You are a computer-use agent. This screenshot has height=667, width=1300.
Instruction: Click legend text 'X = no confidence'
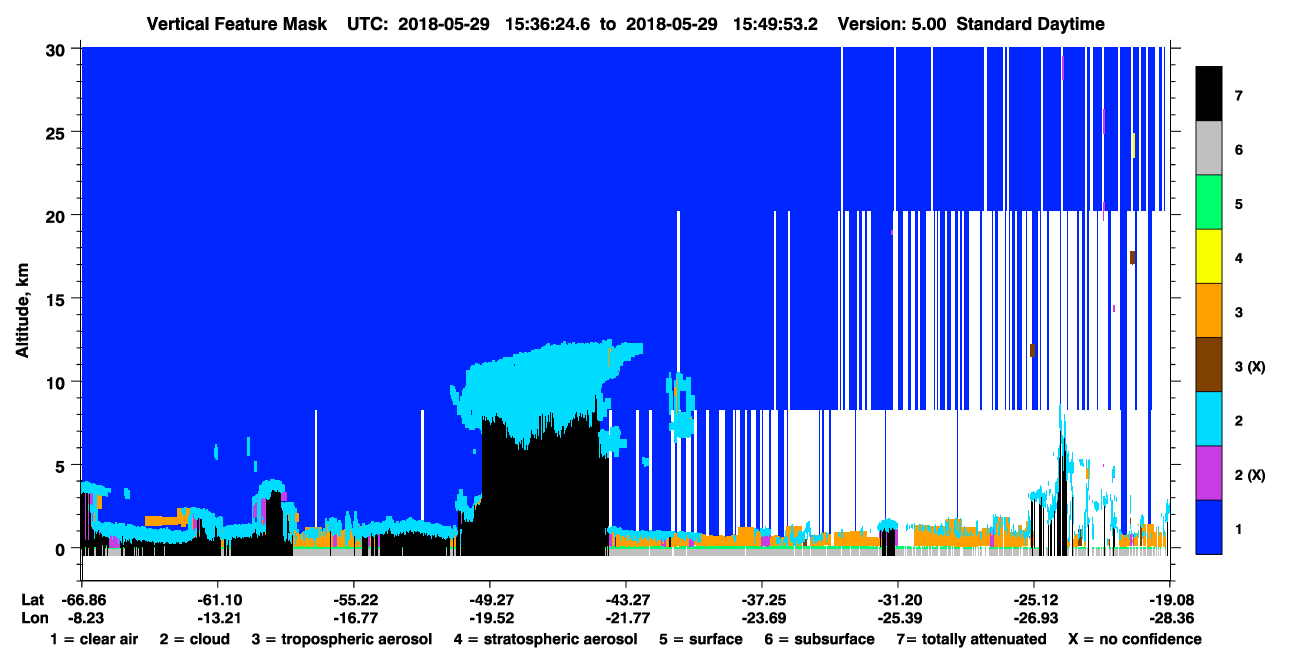click(1135, 639)
